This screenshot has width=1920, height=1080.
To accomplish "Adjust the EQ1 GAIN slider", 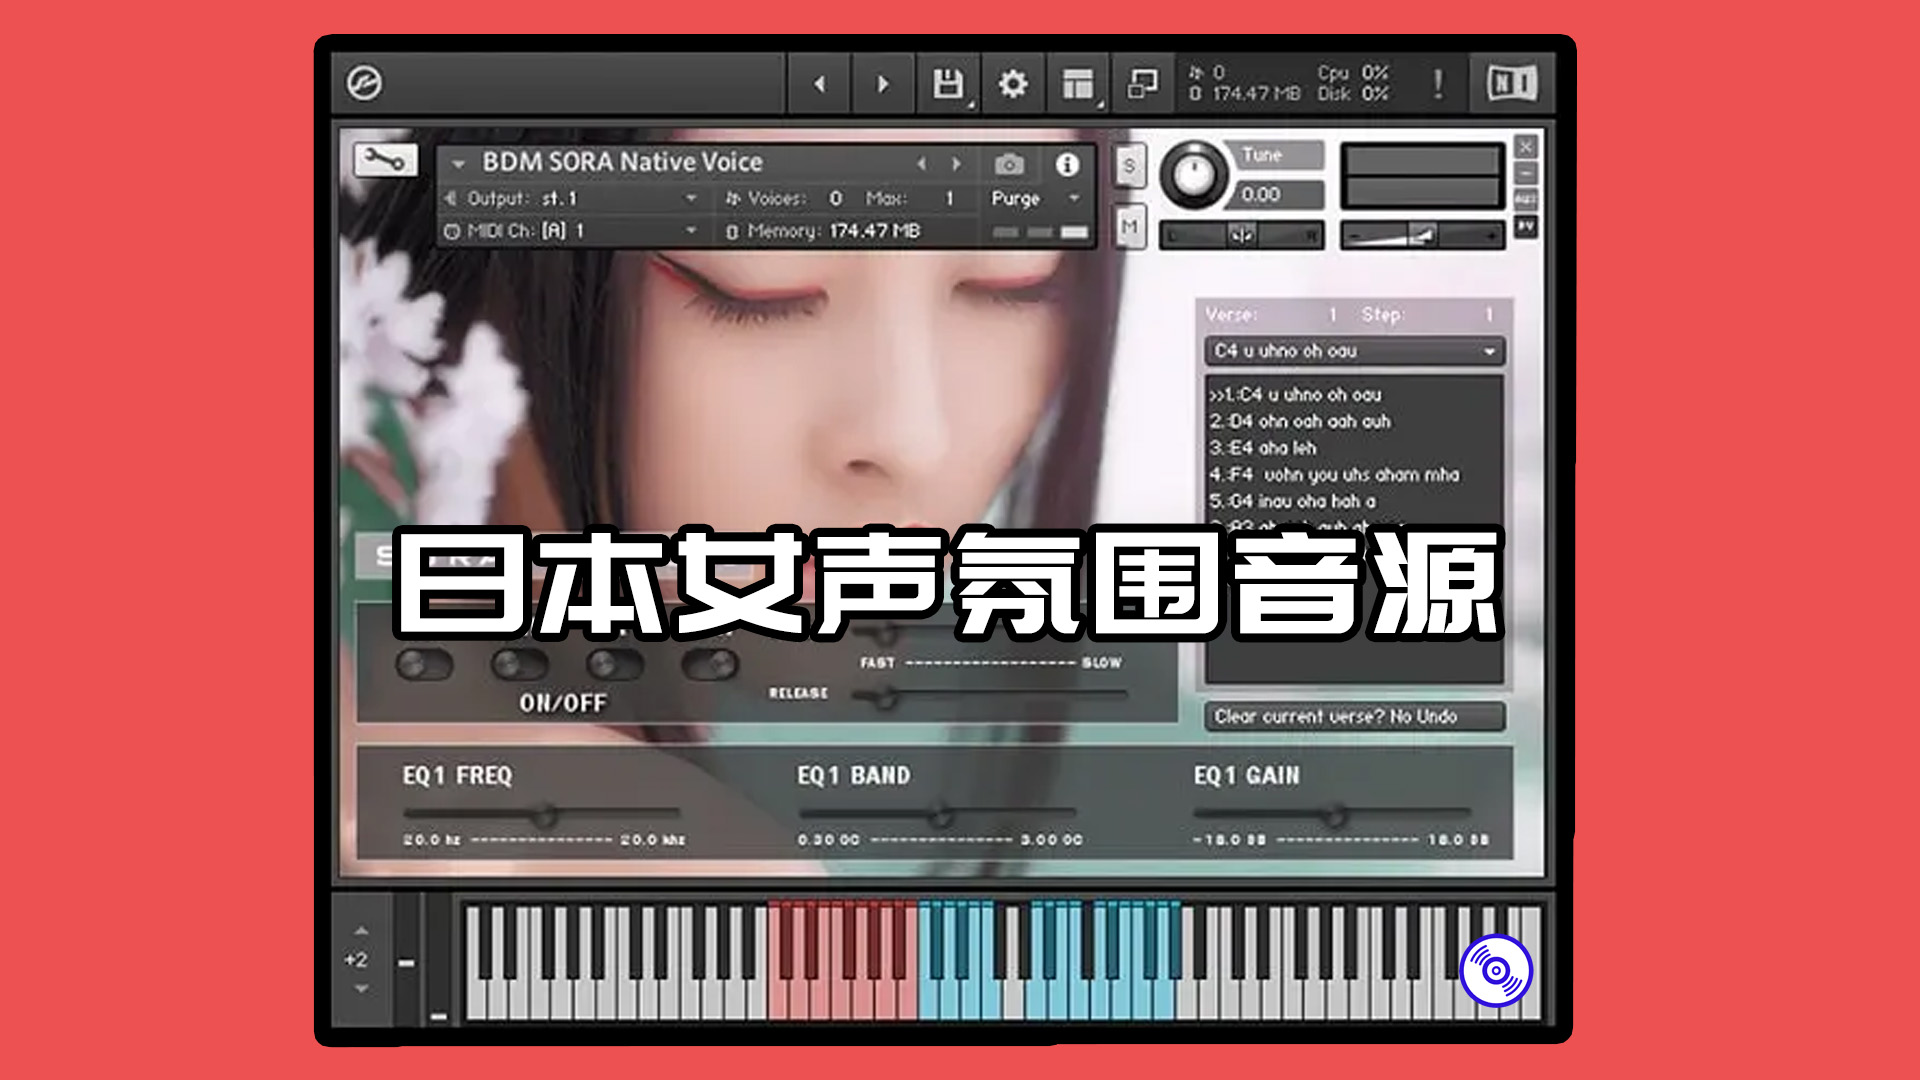I will pyautogui.click(x=1333, y=814).
